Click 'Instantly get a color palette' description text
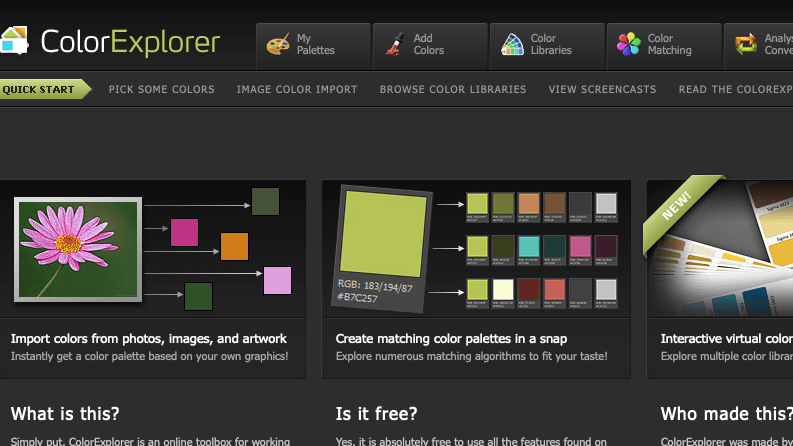This screenshot has width=793, height=446. point(150,356)
